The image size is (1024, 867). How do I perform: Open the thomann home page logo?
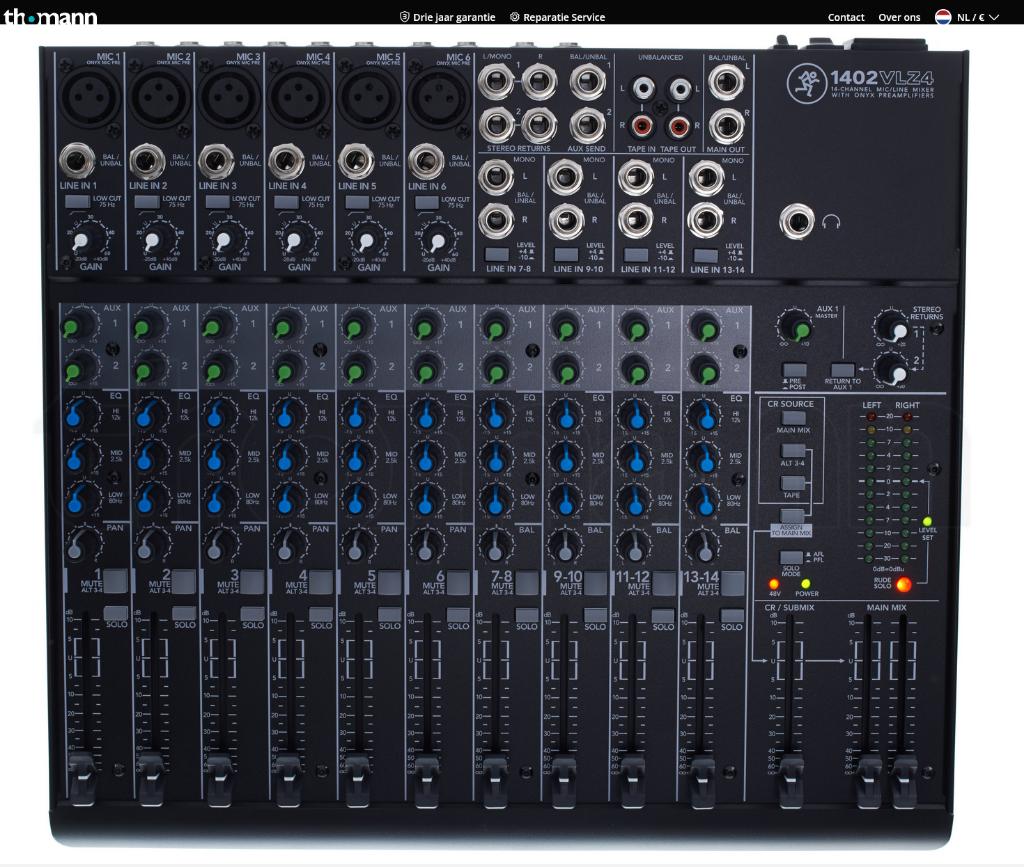(50, 17)
